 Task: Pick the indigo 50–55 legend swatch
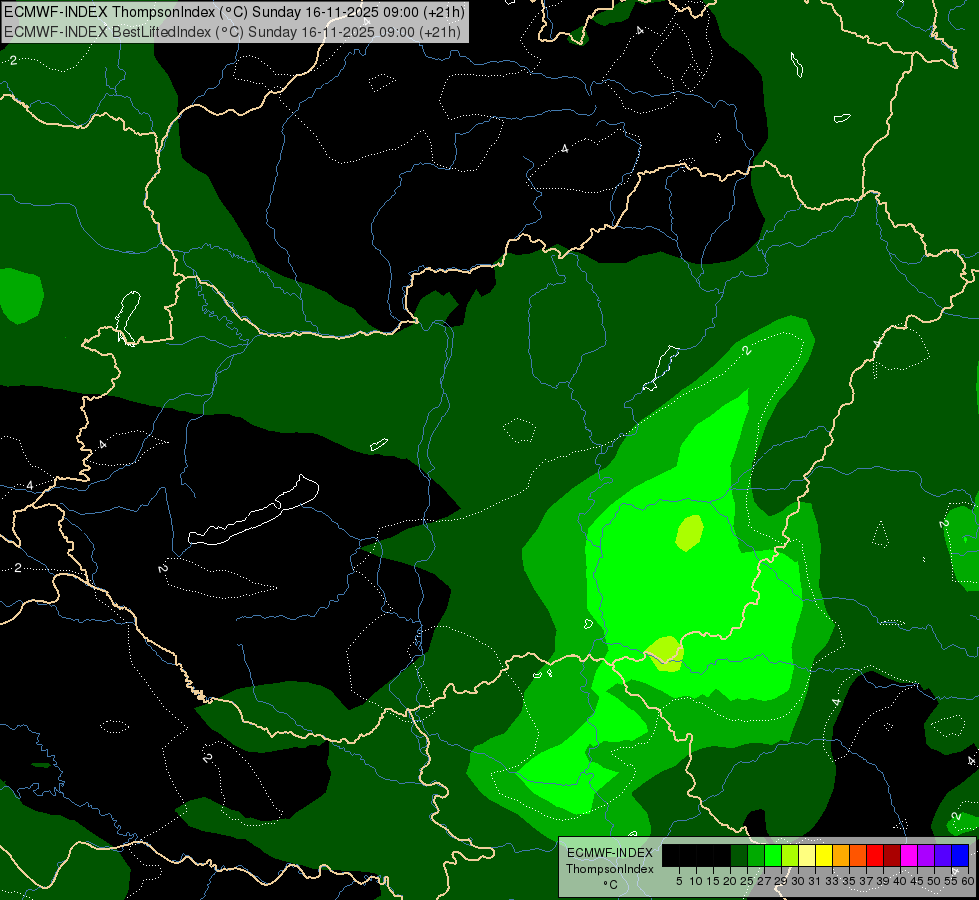943,855
